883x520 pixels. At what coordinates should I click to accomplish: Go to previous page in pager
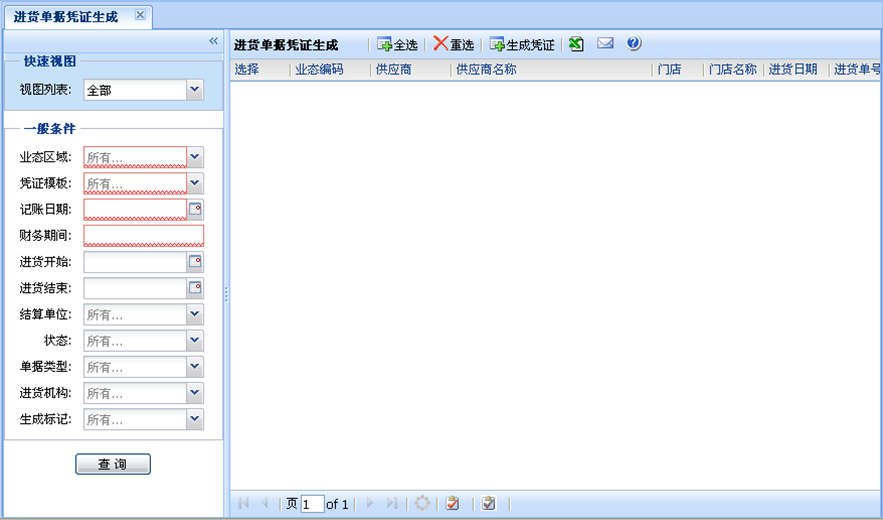point(265,503)
